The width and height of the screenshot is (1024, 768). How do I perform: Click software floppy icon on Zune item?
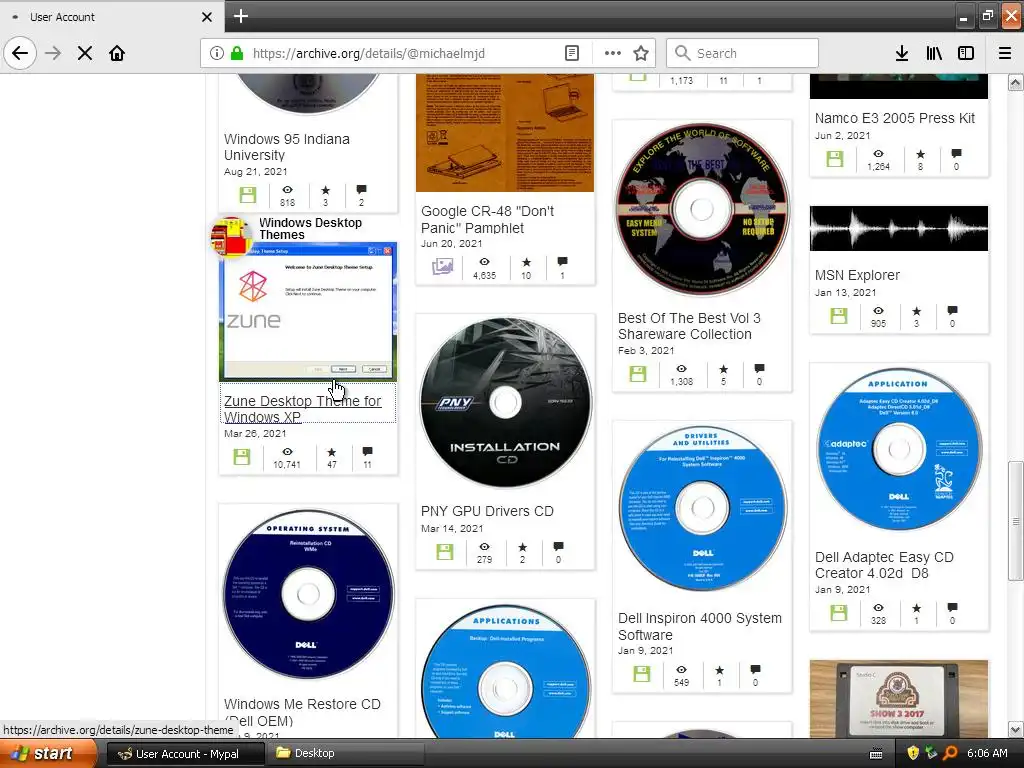[242, 456]
